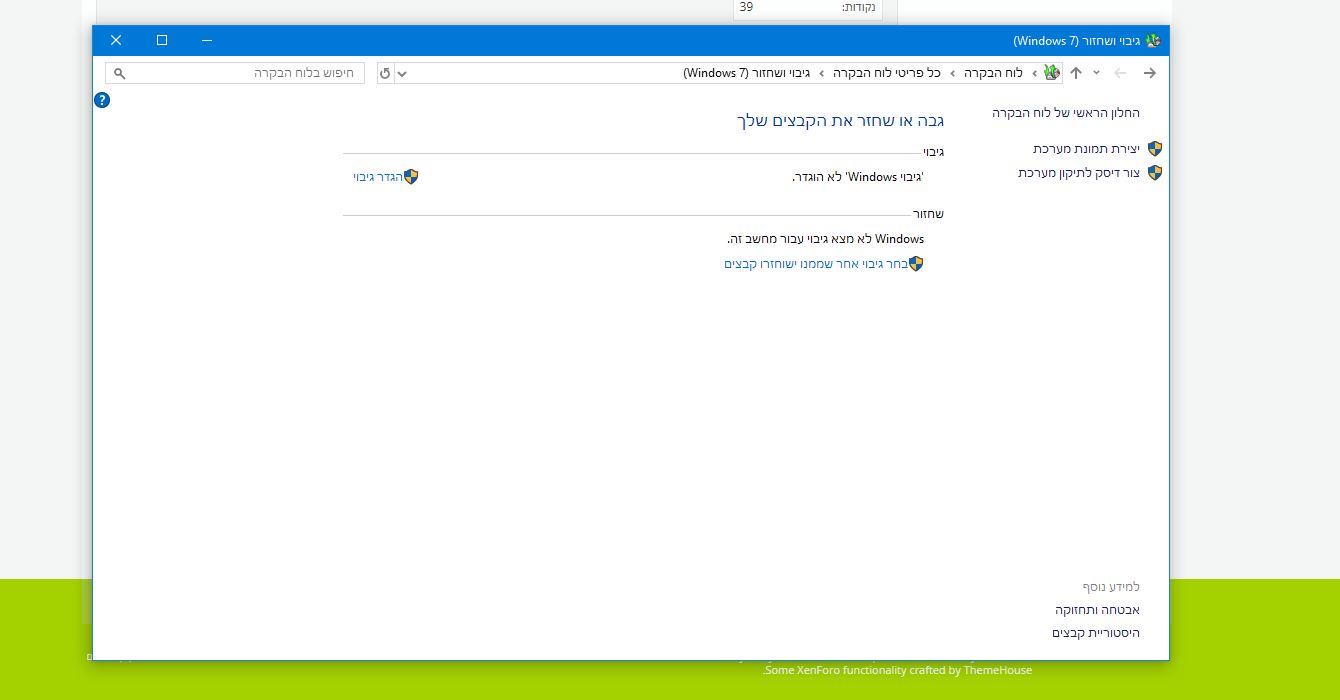
Task: Click the Back navigation arrow
Action: [x=1150, y=73]
